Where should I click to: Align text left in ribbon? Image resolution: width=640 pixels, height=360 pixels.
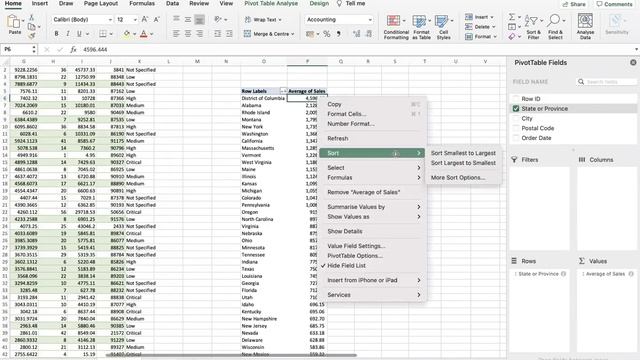176,34
